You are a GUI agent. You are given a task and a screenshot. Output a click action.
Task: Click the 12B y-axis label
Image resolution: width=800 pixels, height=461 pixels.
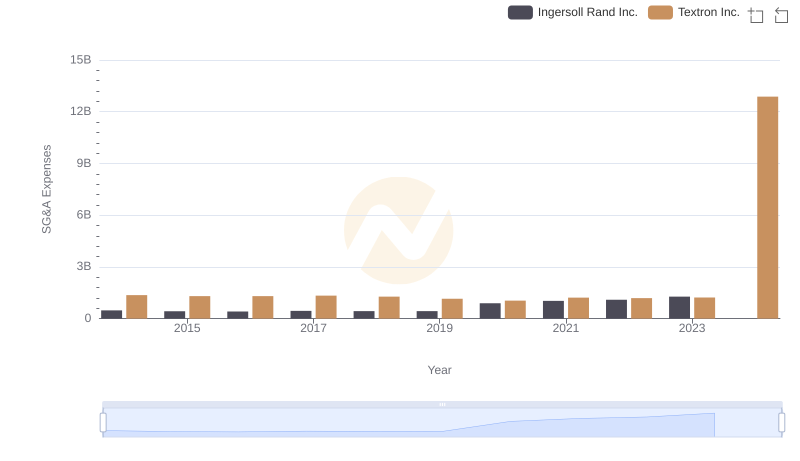coord(81,112)
